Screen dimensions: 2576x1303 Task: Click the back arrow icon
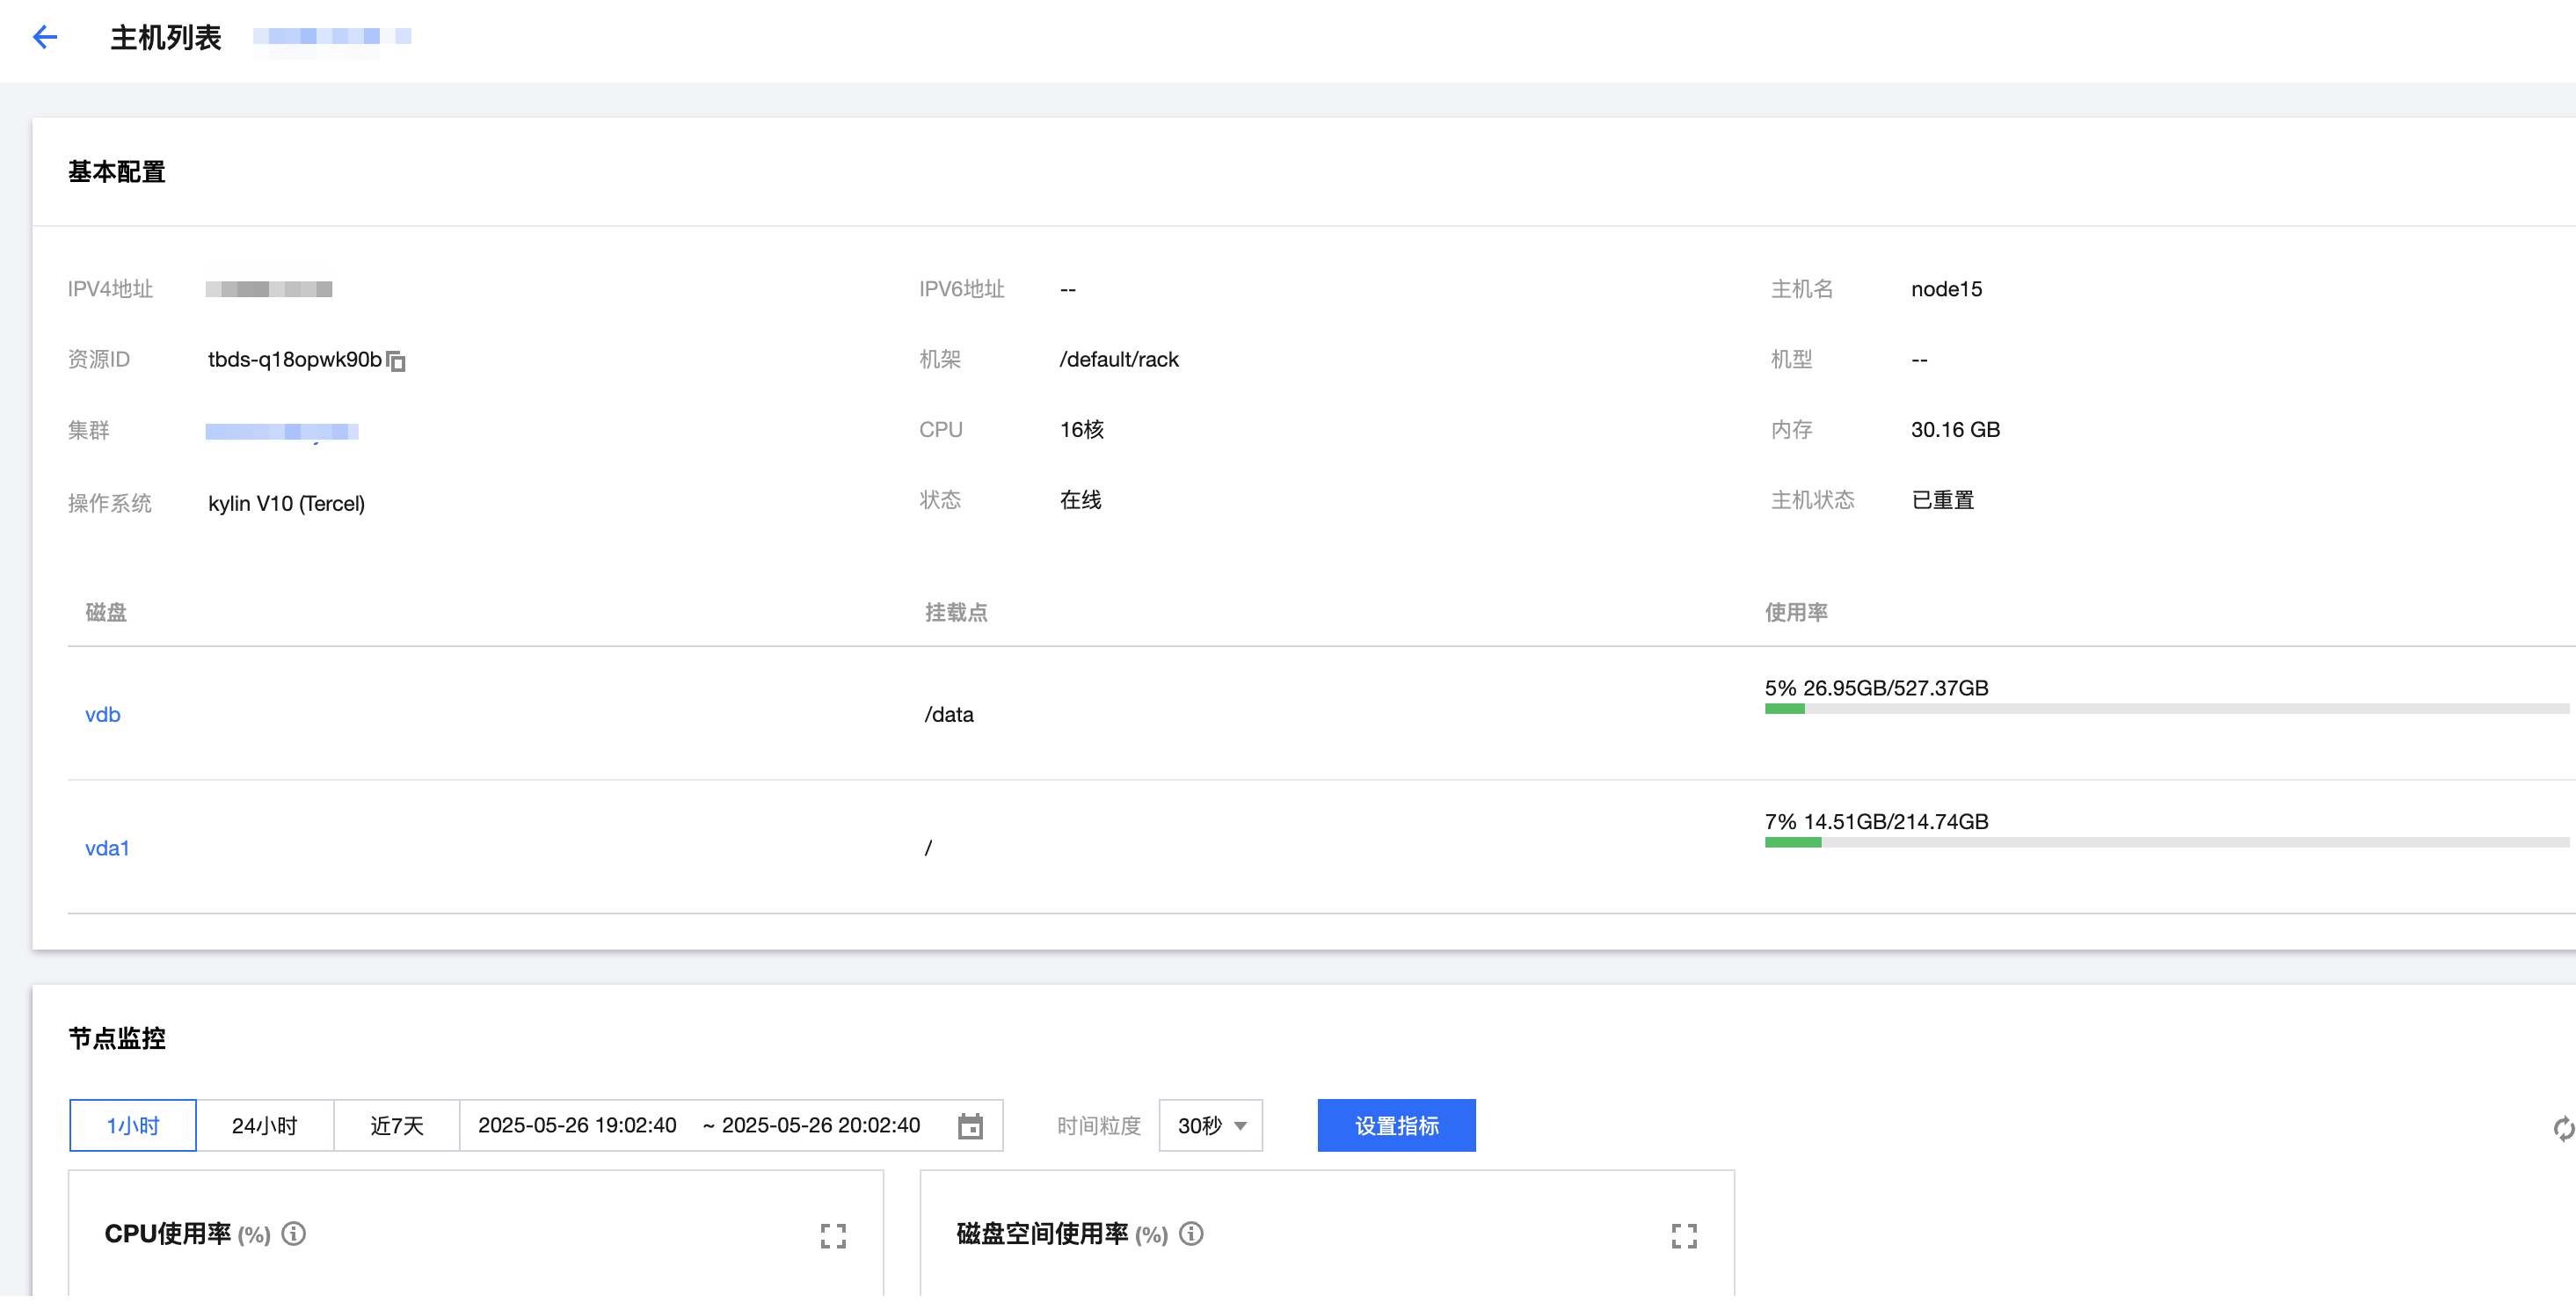(x=45, y=37)
